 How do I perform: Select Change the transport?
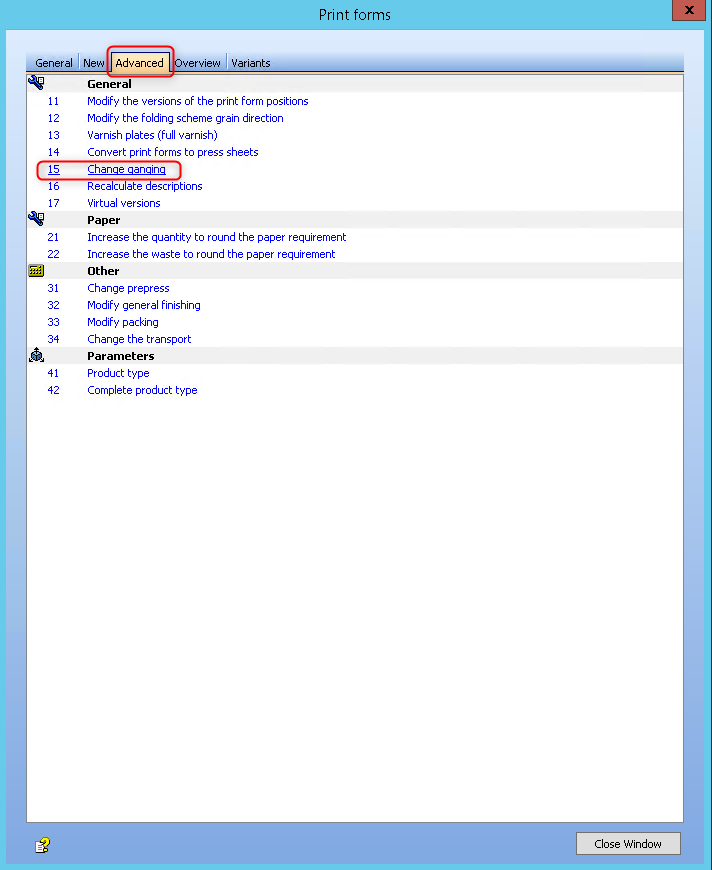(139, 339)
